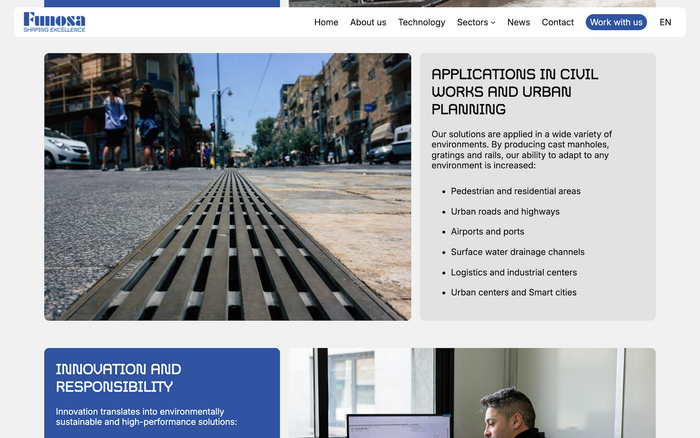
Task: Click the Urban roads and highways item
Action: (x=505, y=212)
